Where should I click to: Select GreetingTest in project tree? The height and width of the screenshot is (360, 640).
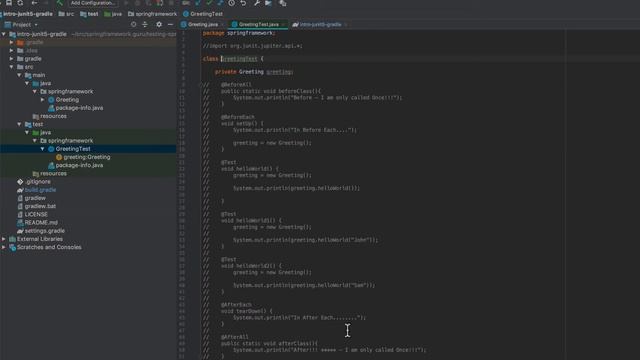coord(73,149)
